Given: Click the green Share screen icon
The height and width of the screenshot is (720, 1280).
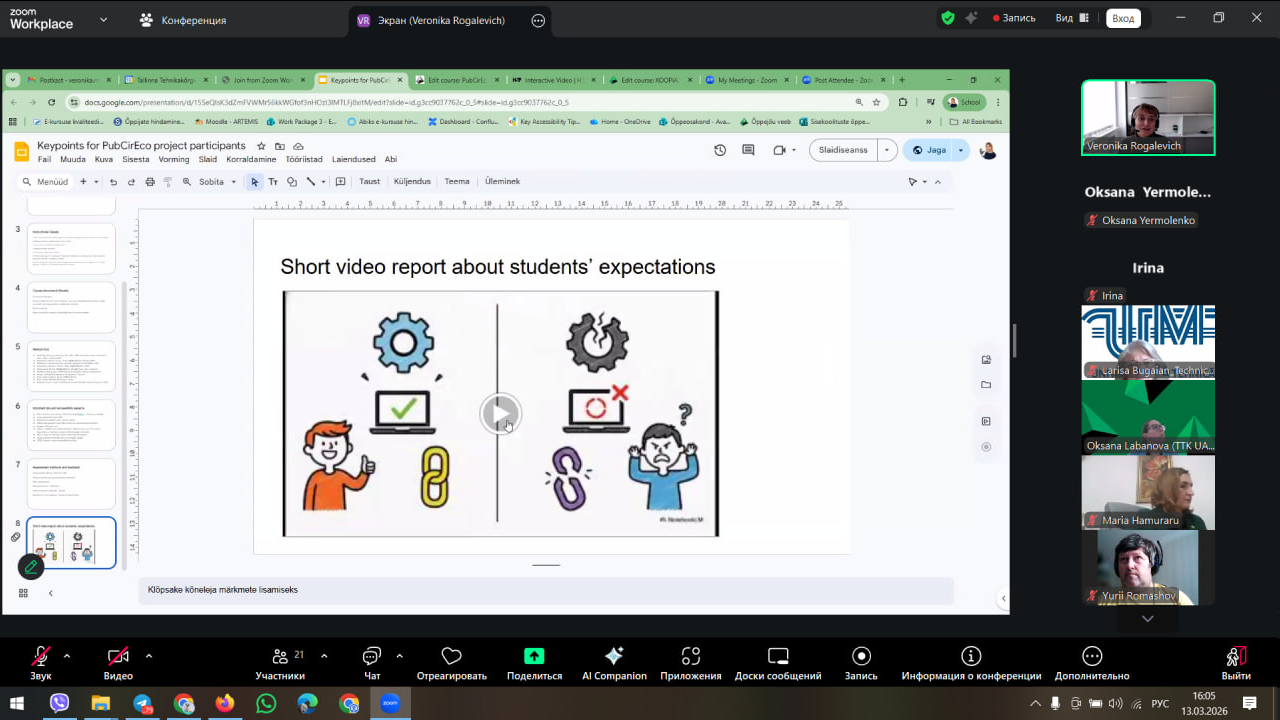Looking at the screenshot, I should tap(534, 656).
